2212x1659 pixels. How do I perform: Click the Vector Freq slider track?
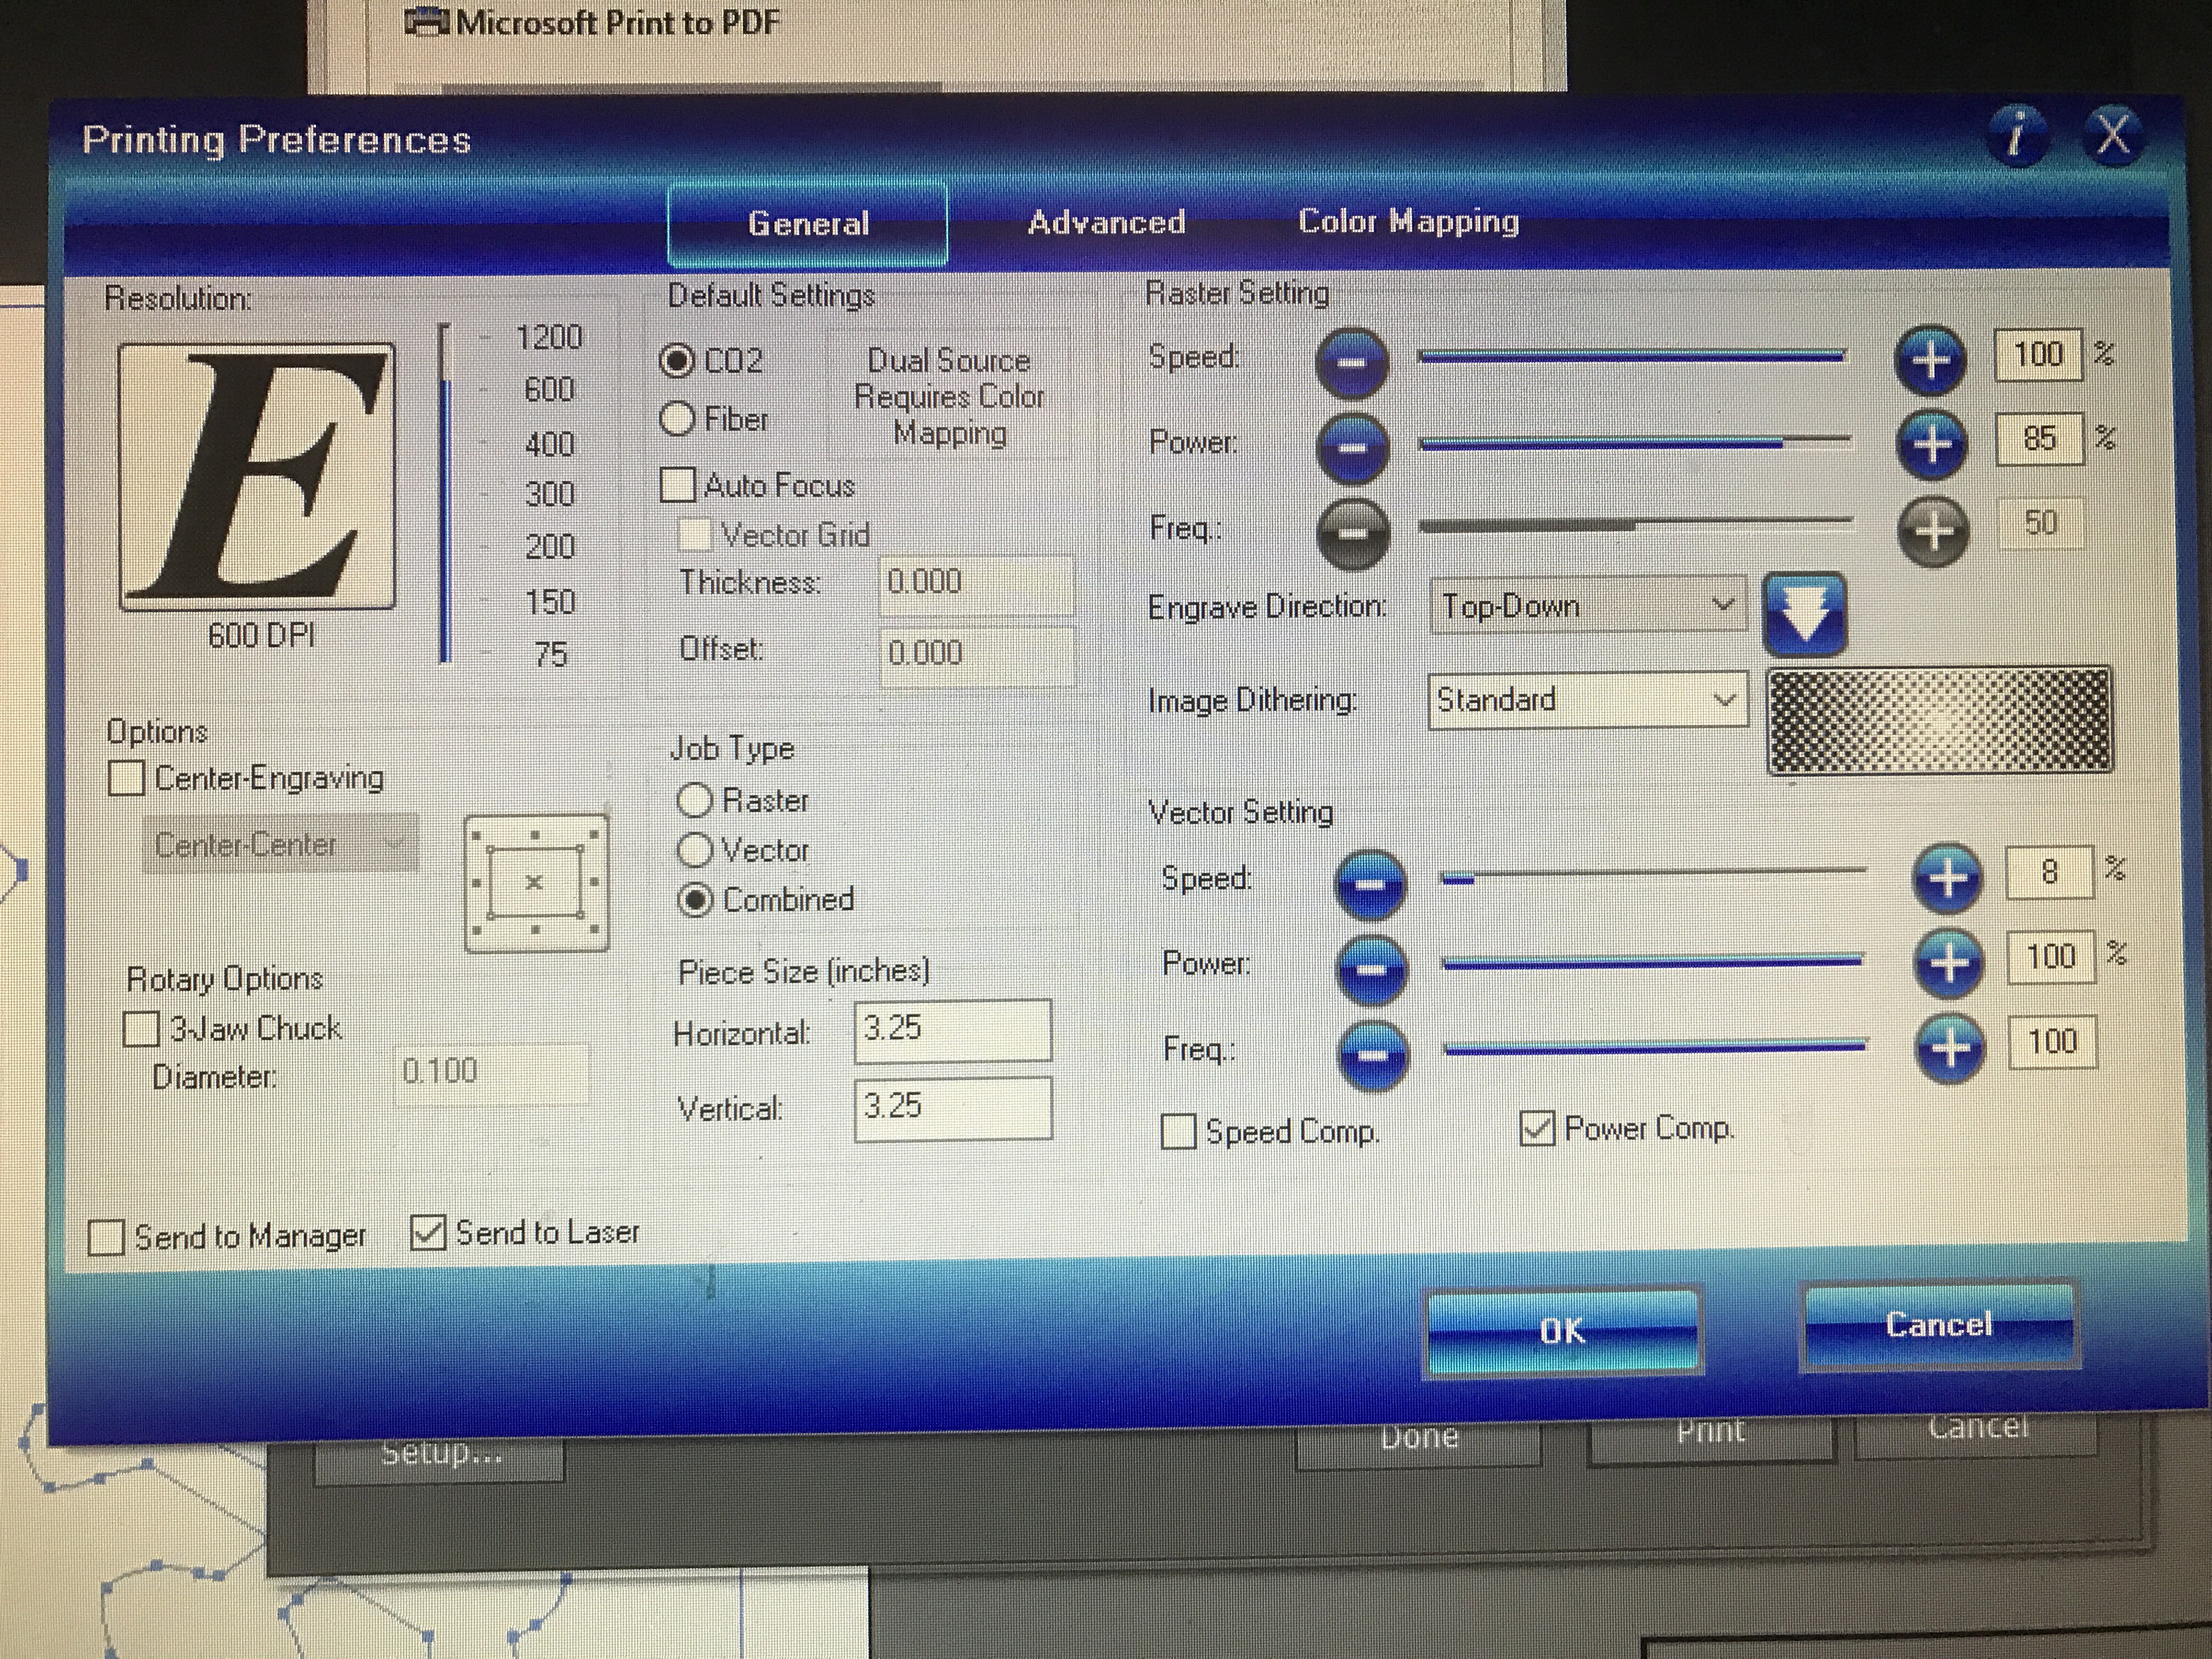point(1655,1047)
